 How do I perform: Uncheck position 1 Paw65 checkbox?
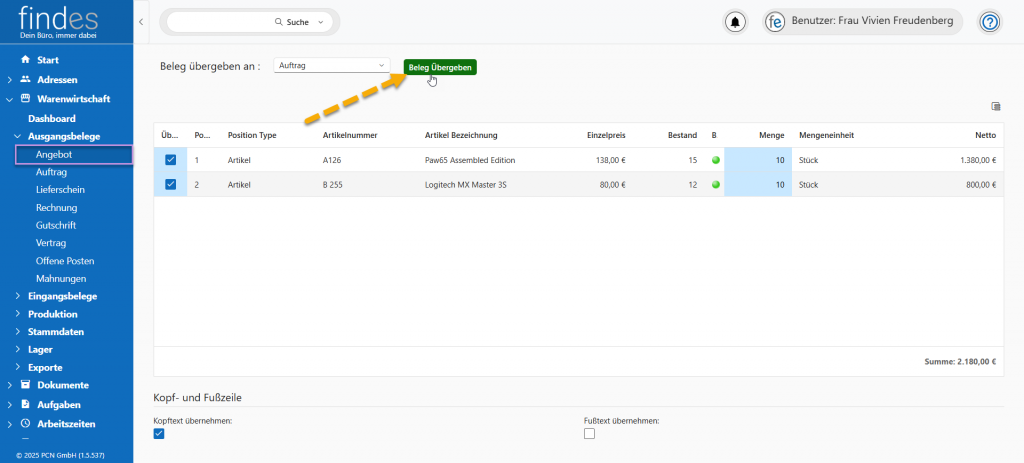(x=170, y=160)
